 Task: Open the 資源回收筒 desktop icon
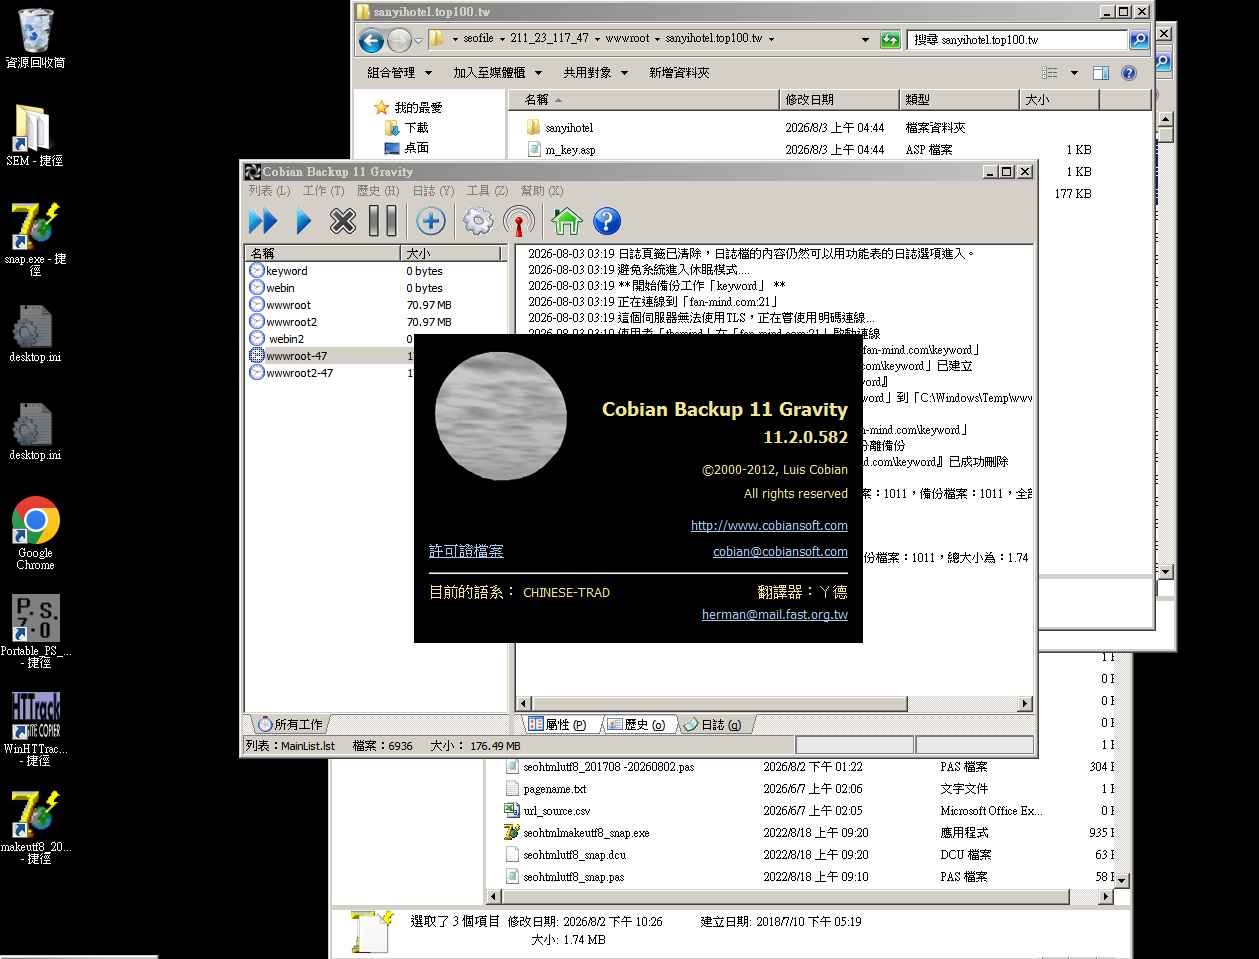[35, 38]
